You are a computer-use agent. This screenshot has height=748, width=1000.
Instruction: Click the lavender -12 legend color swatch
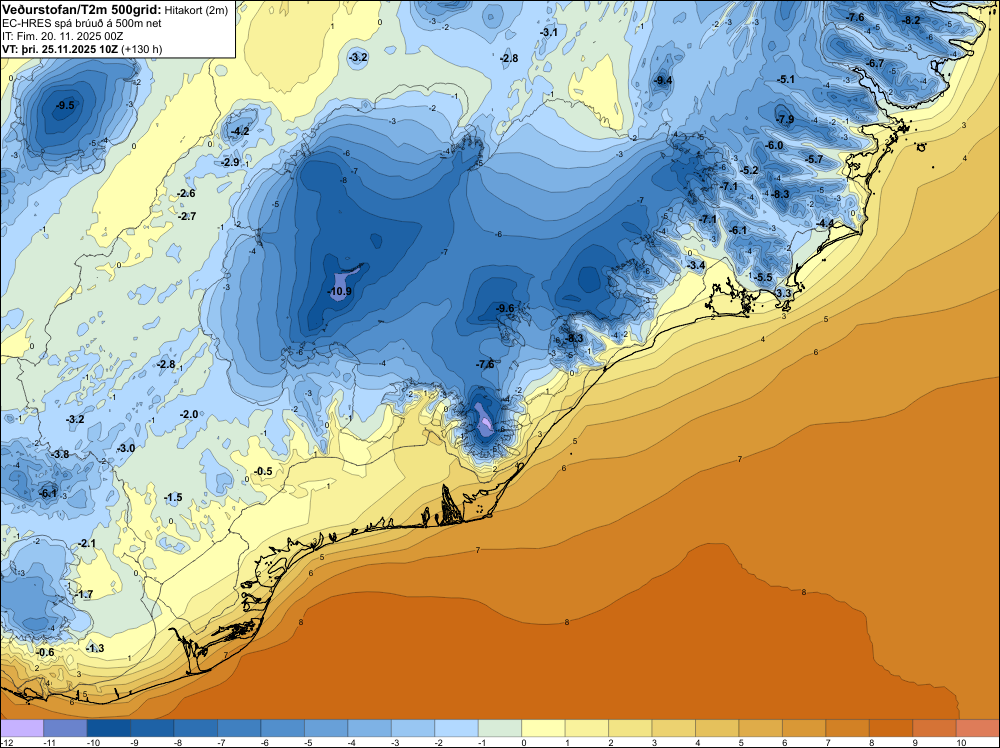coord(22,728)
